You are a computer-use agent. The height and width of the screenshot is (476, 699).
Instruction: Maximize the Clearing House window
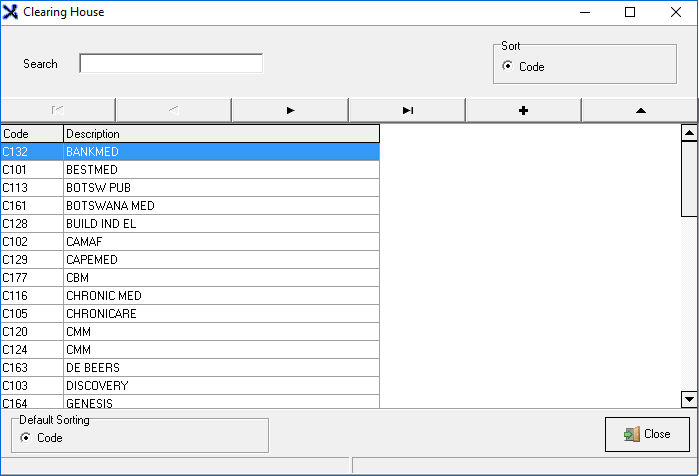pos(630,12)
